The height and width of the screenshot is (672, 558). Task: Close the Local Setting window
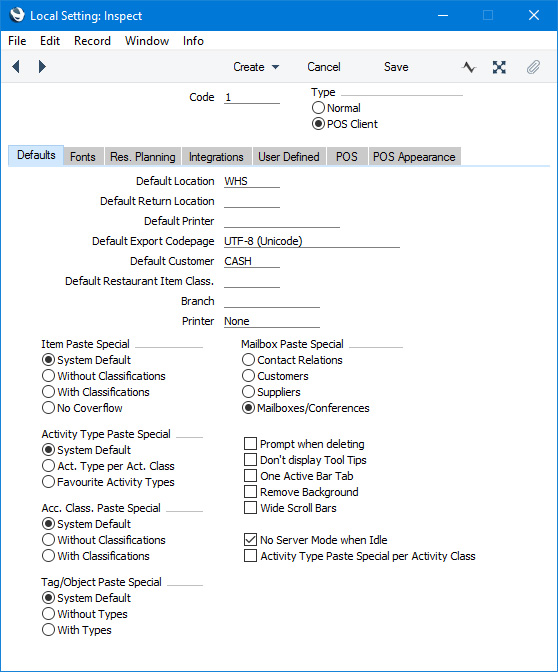(534, 15)
